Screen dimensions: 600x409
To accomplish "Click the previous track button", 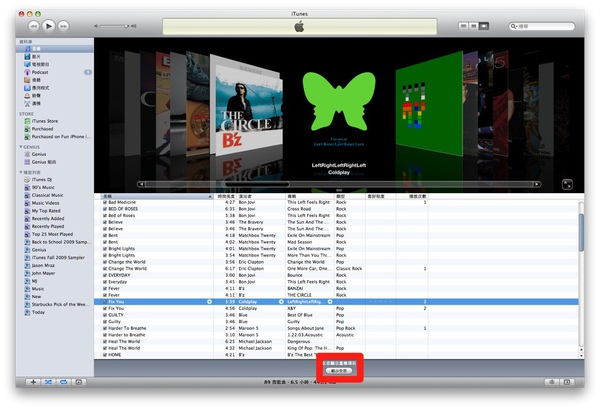I will [34, 26].
